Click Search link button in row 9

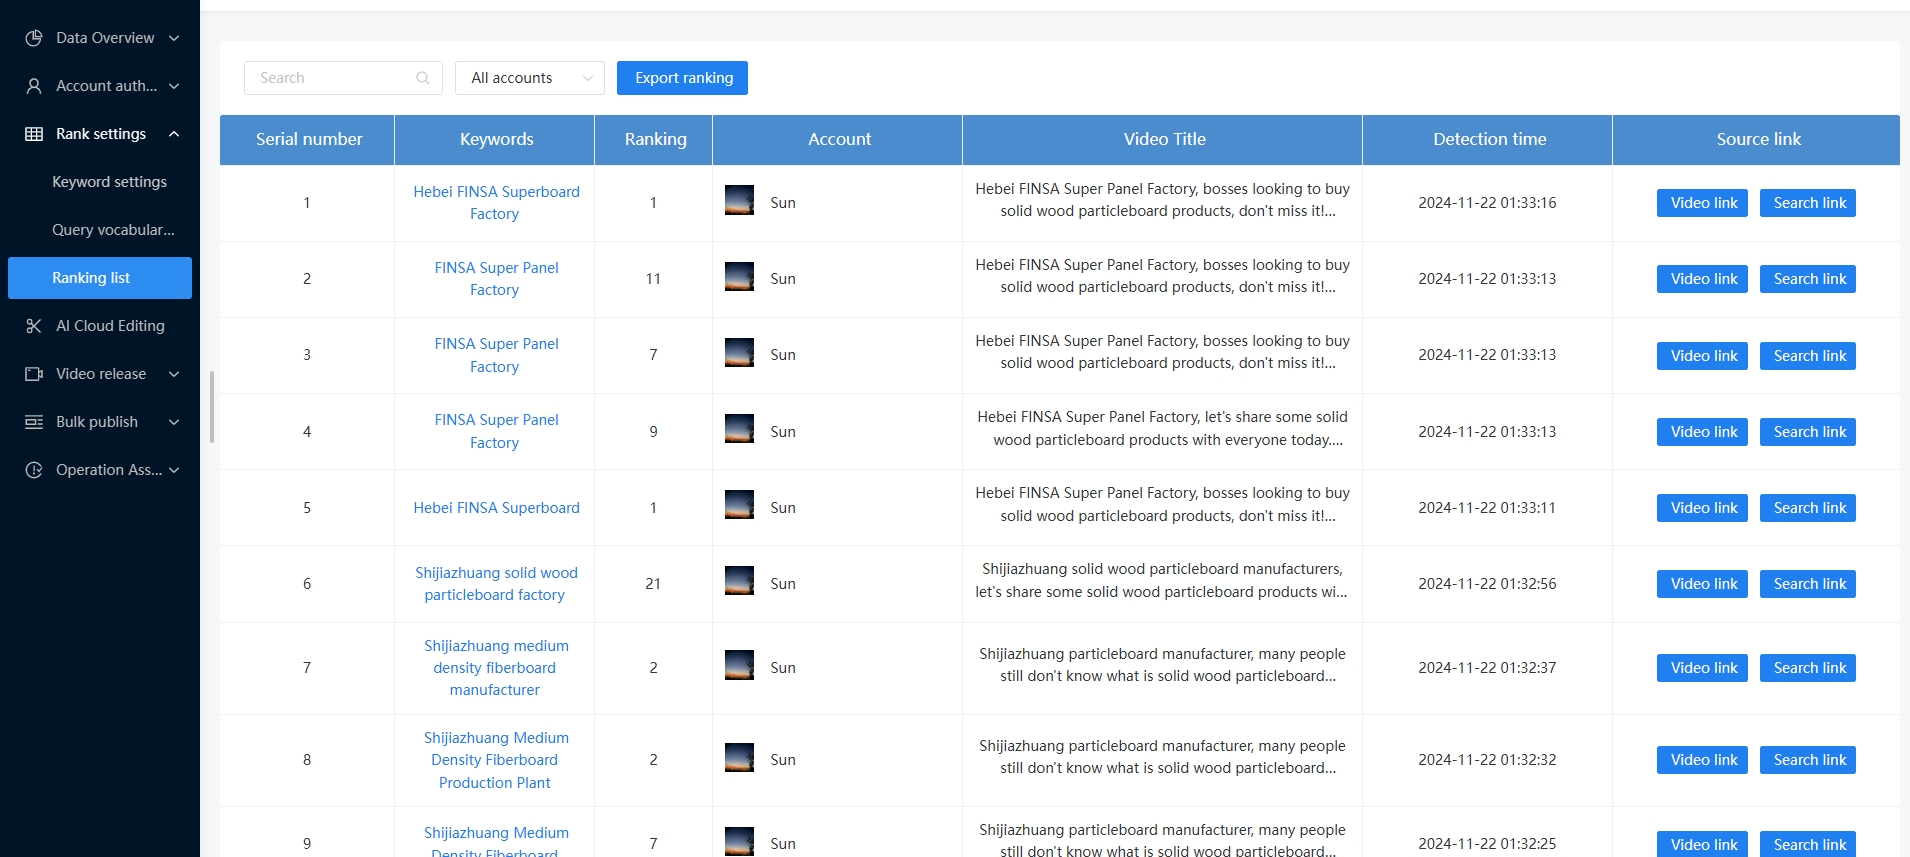(1808, 844)
